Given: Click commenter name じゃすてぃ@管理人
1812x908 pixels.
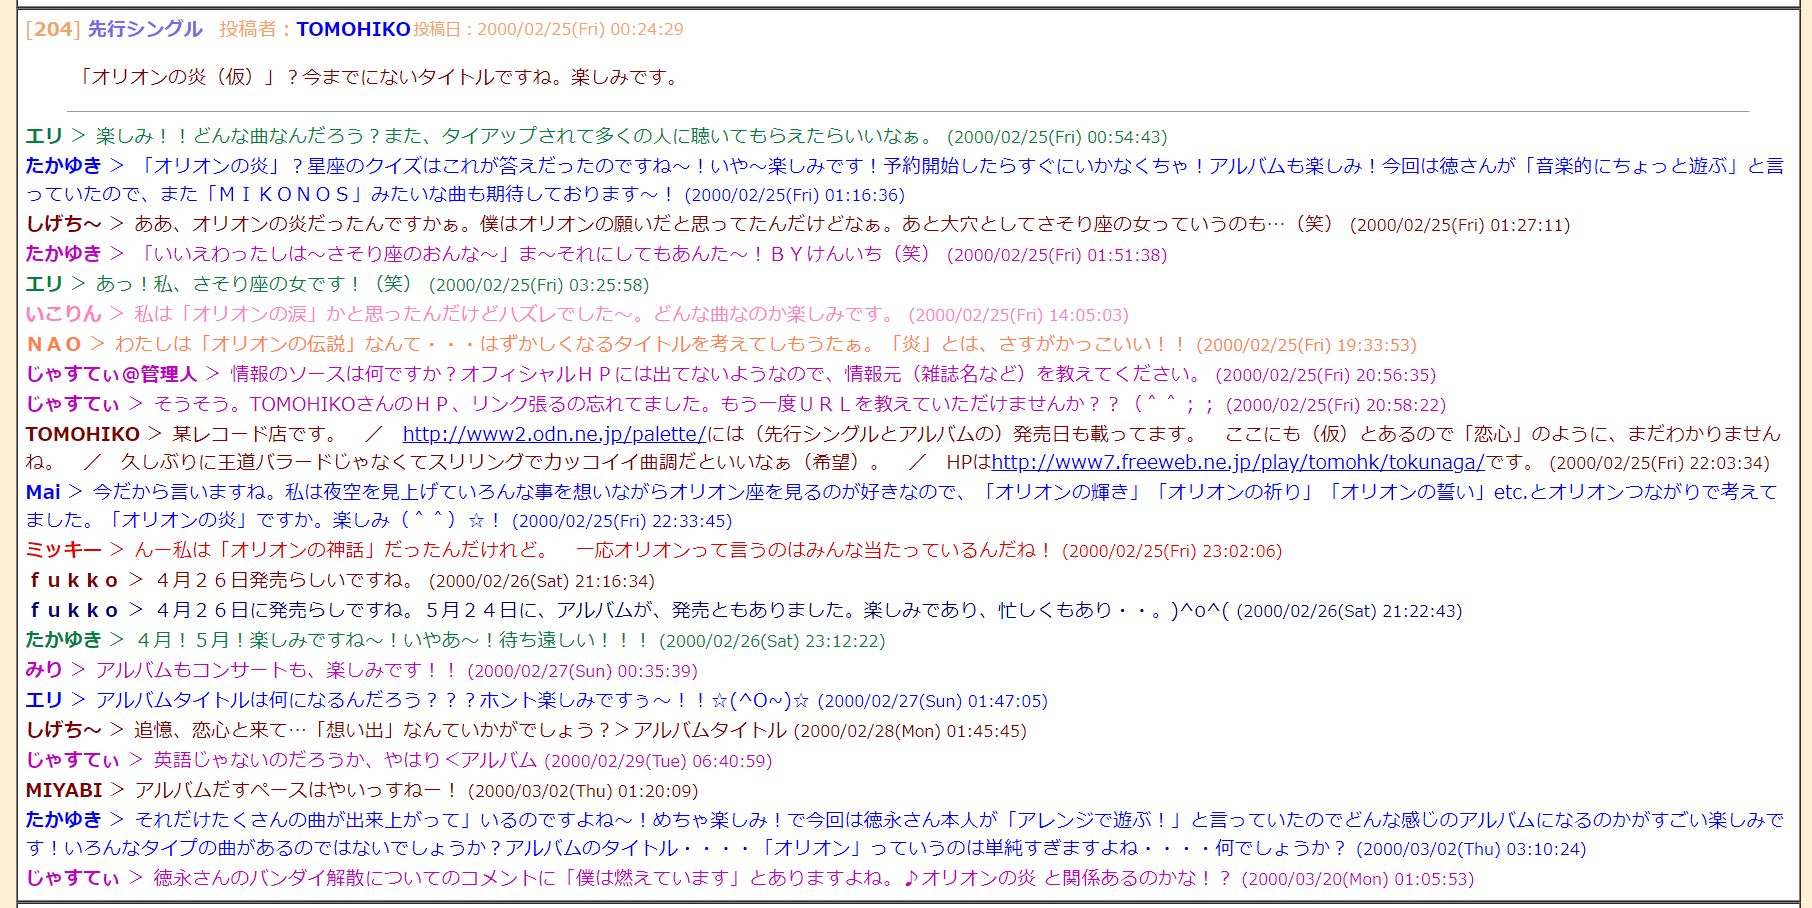Looking at the screenshot, I should (112, 374).
